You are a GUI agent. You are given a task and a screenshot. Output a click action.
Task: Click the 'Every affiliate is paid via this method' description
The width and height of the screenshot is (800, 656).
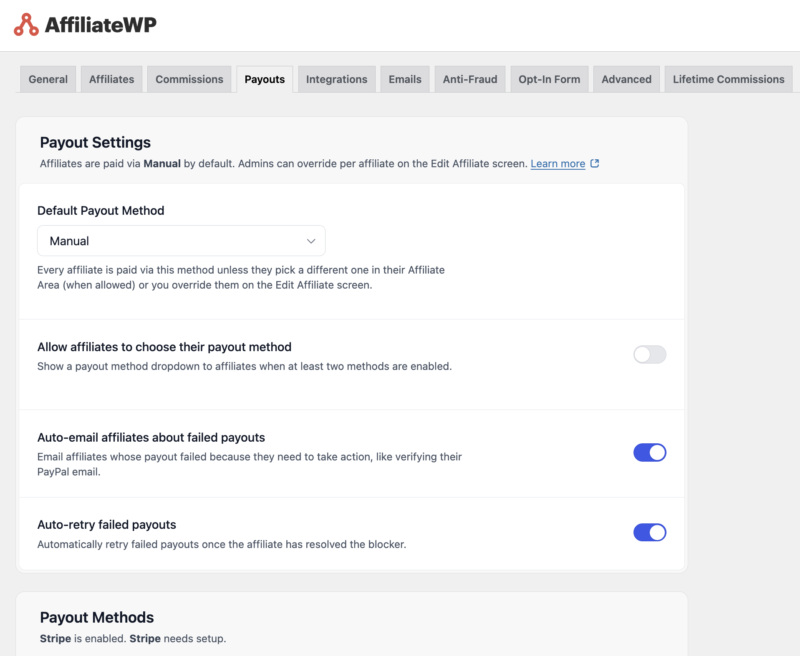point(241,277)
